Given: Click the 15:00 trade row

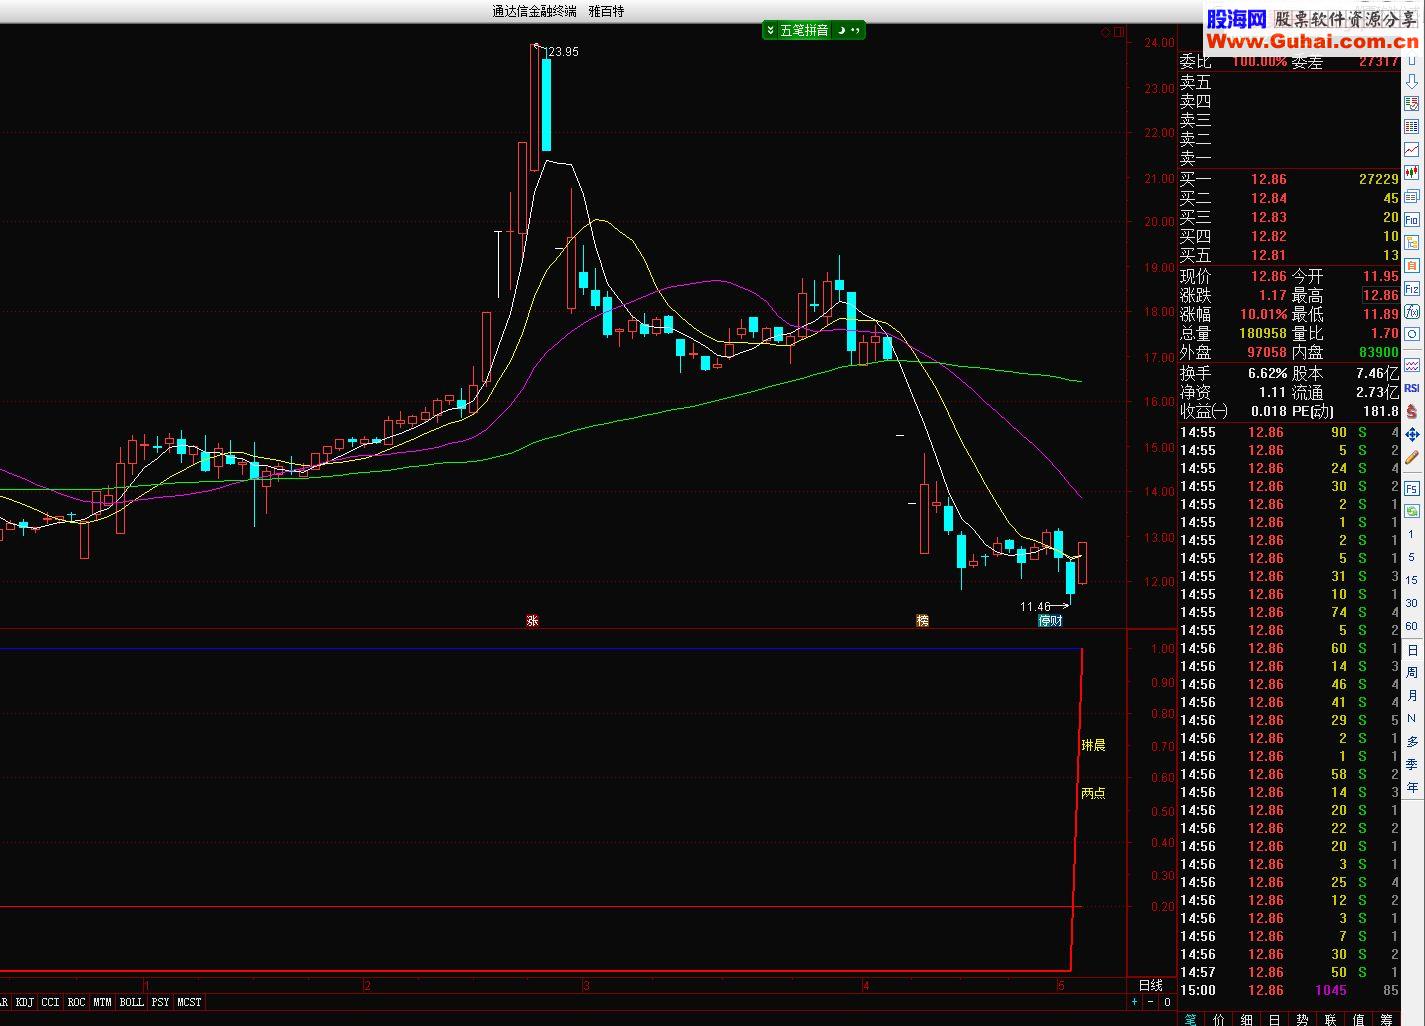Looking at the screenshot, I should [1289, 990].
